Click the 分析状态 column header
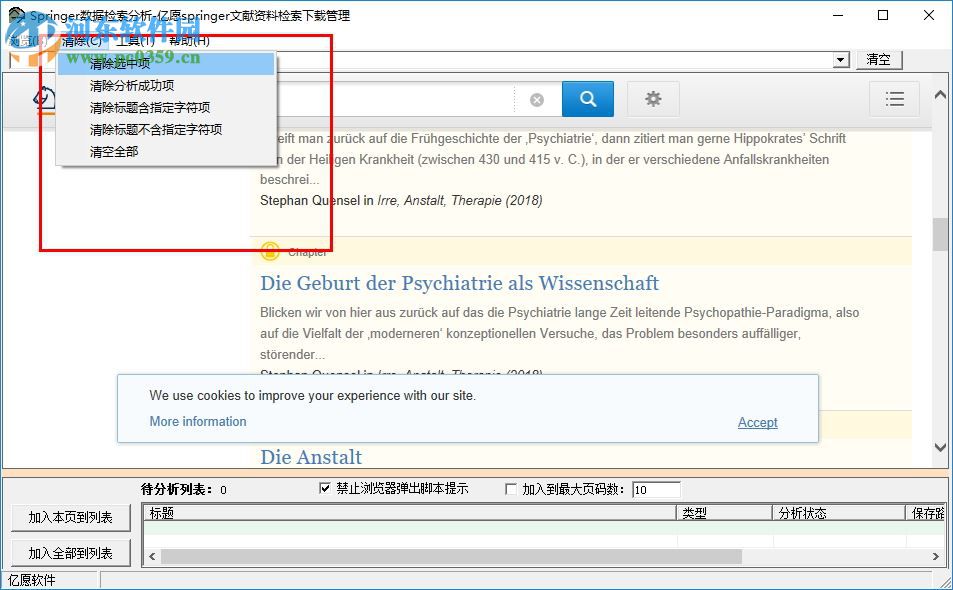953x590 pixels. [x=839, y=513]
